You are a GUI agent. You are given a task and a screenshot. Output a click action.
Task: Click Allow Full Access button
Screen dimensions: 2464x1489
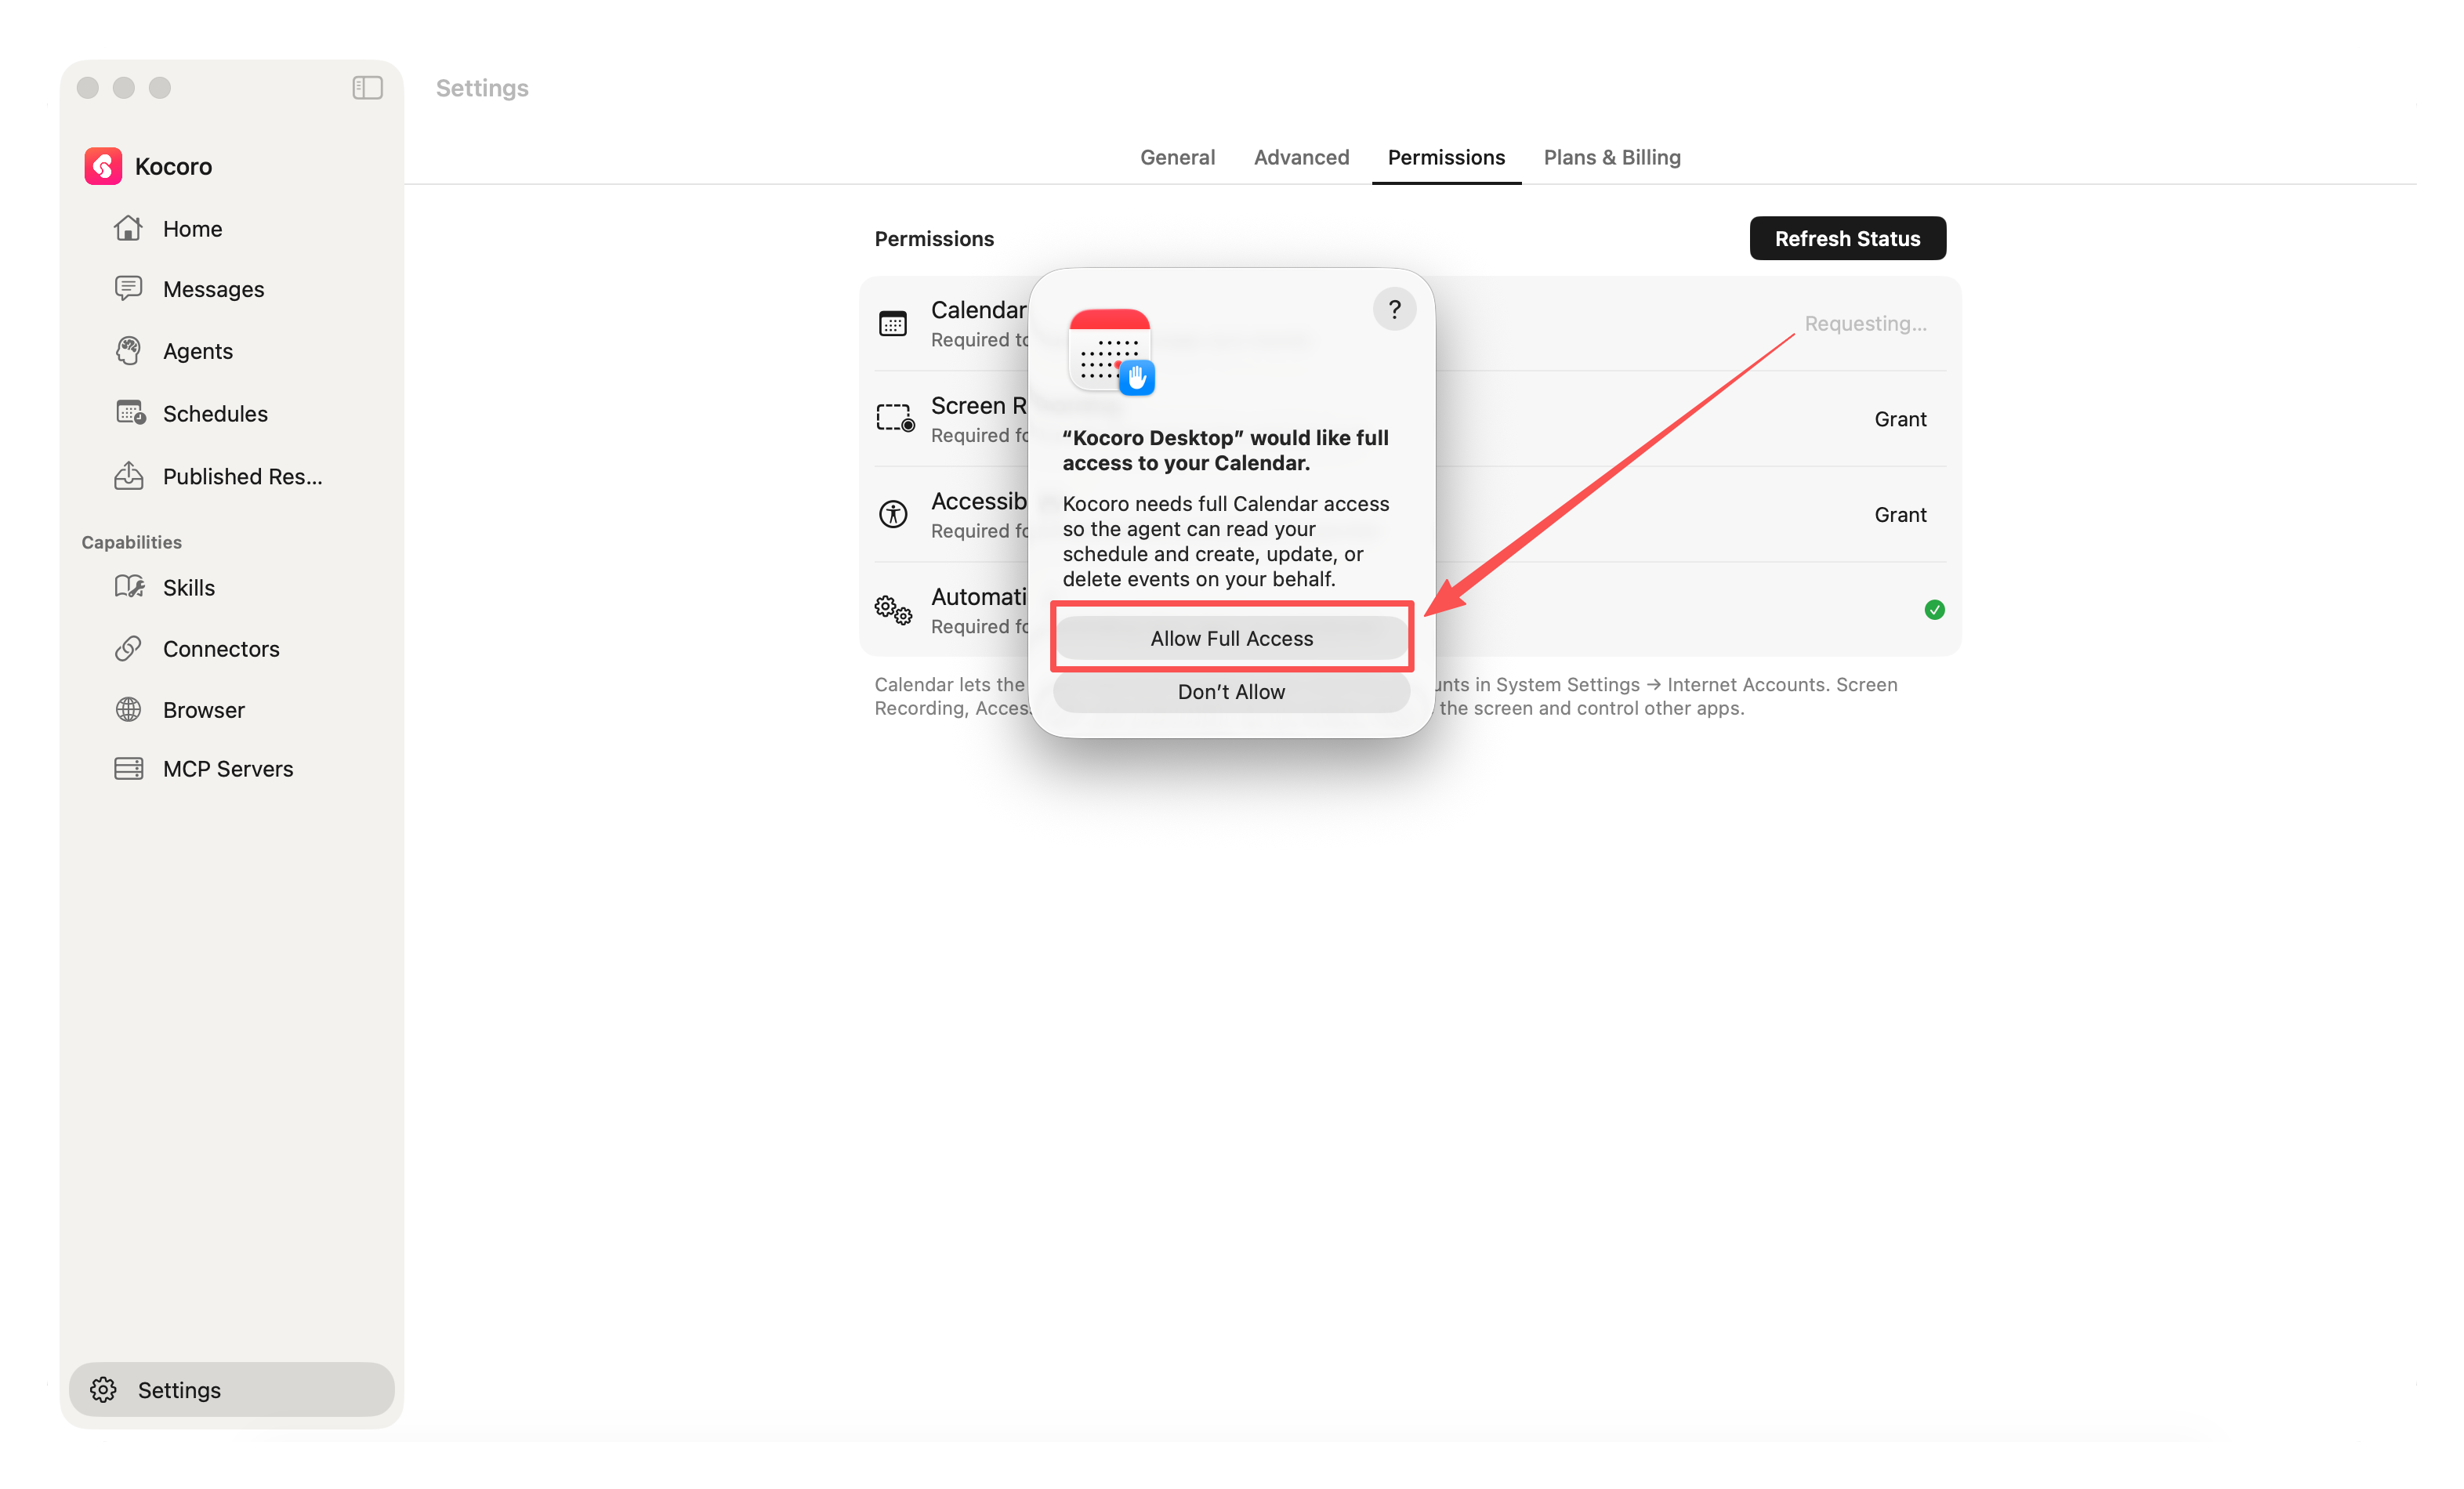point(1231,638)
